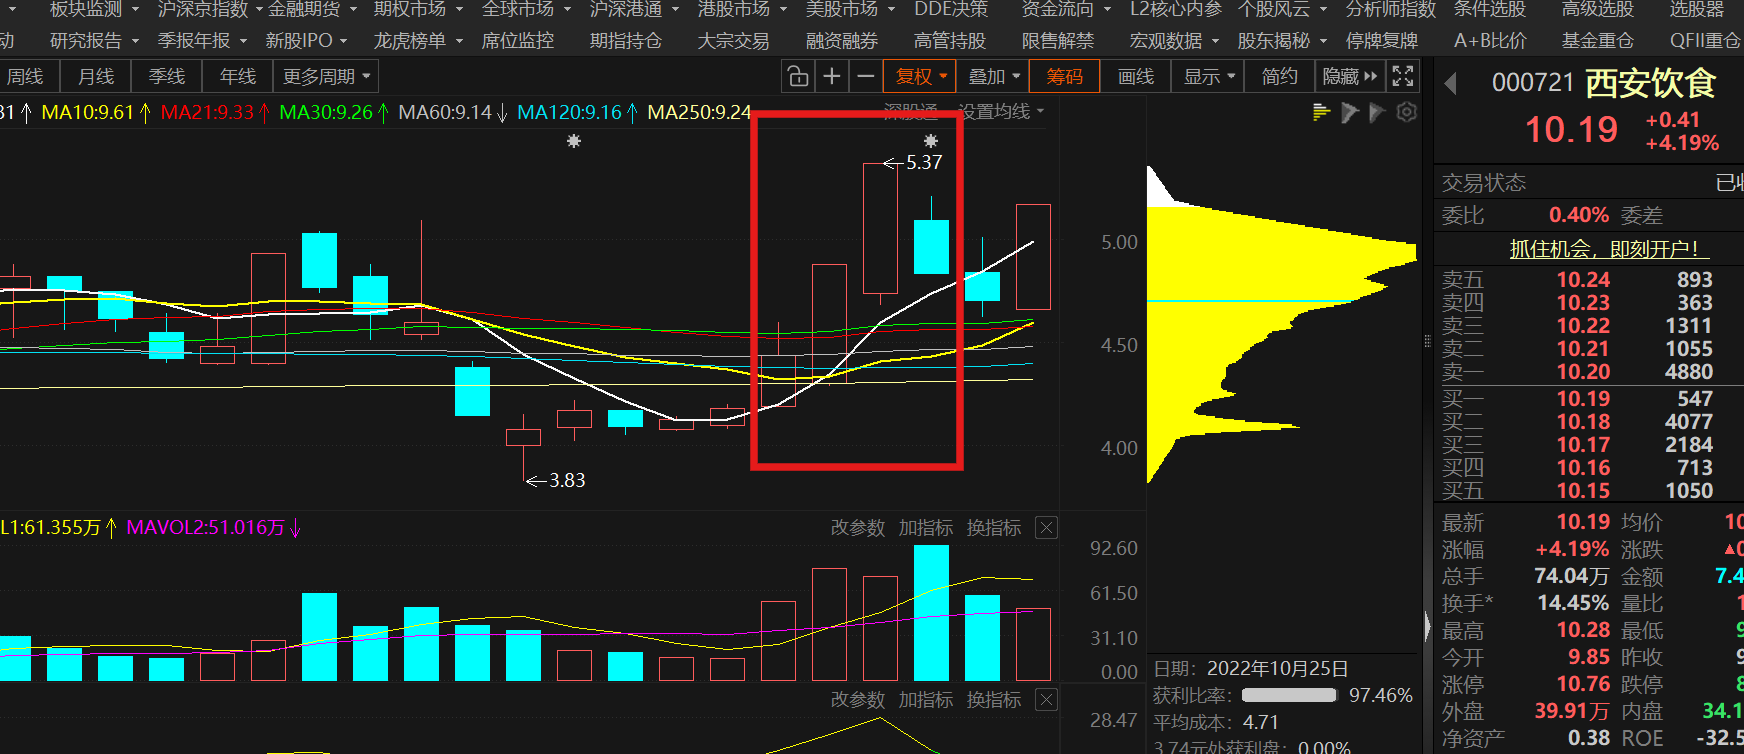Open 高管持股 menu item

pos(950,41)
